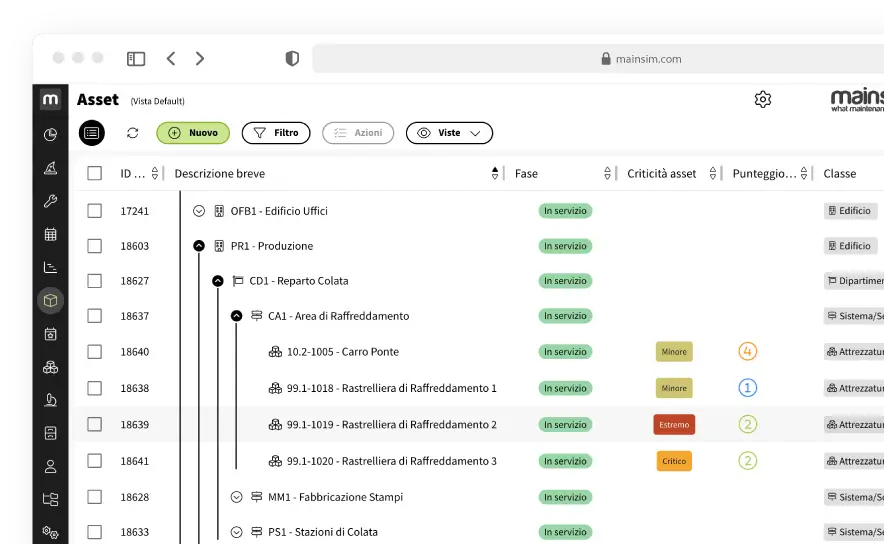
Task: Click ID 18628 cell
Action: pos(135,497)
